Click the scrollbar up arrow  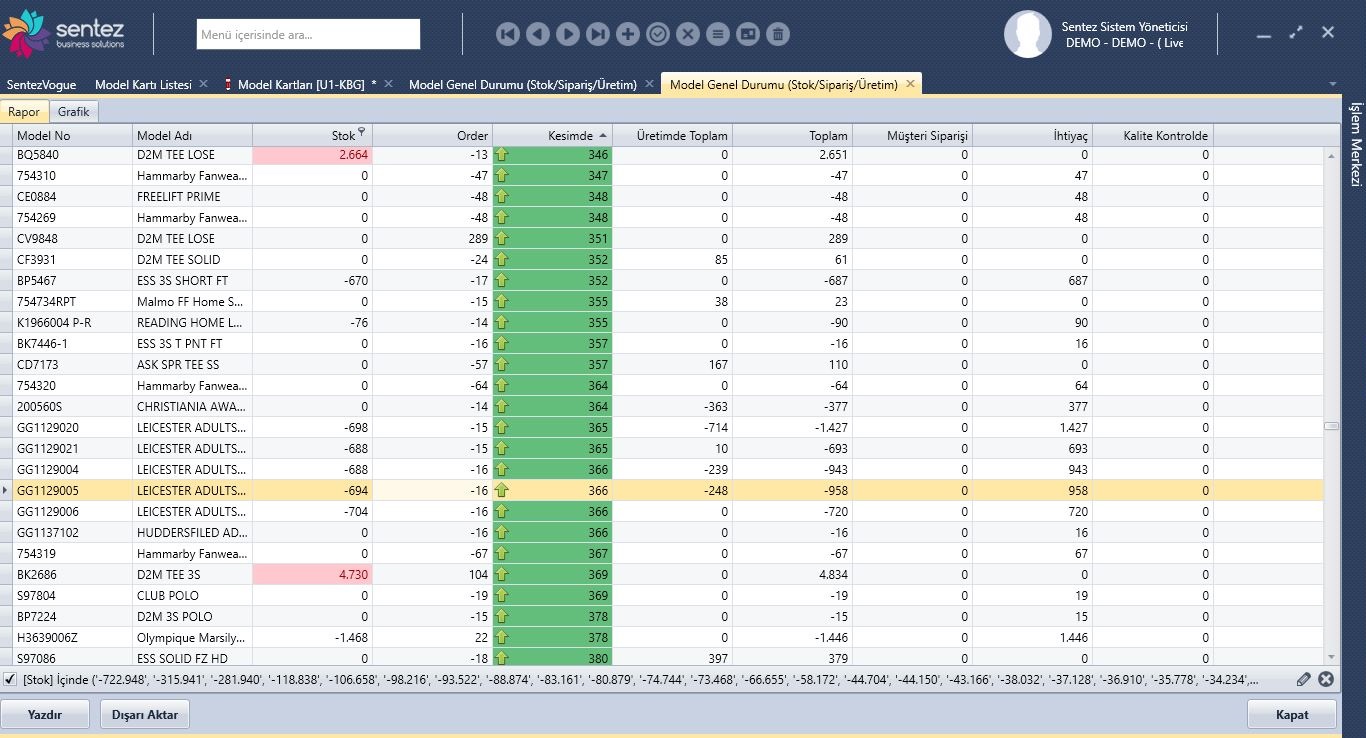point(1331,156)
